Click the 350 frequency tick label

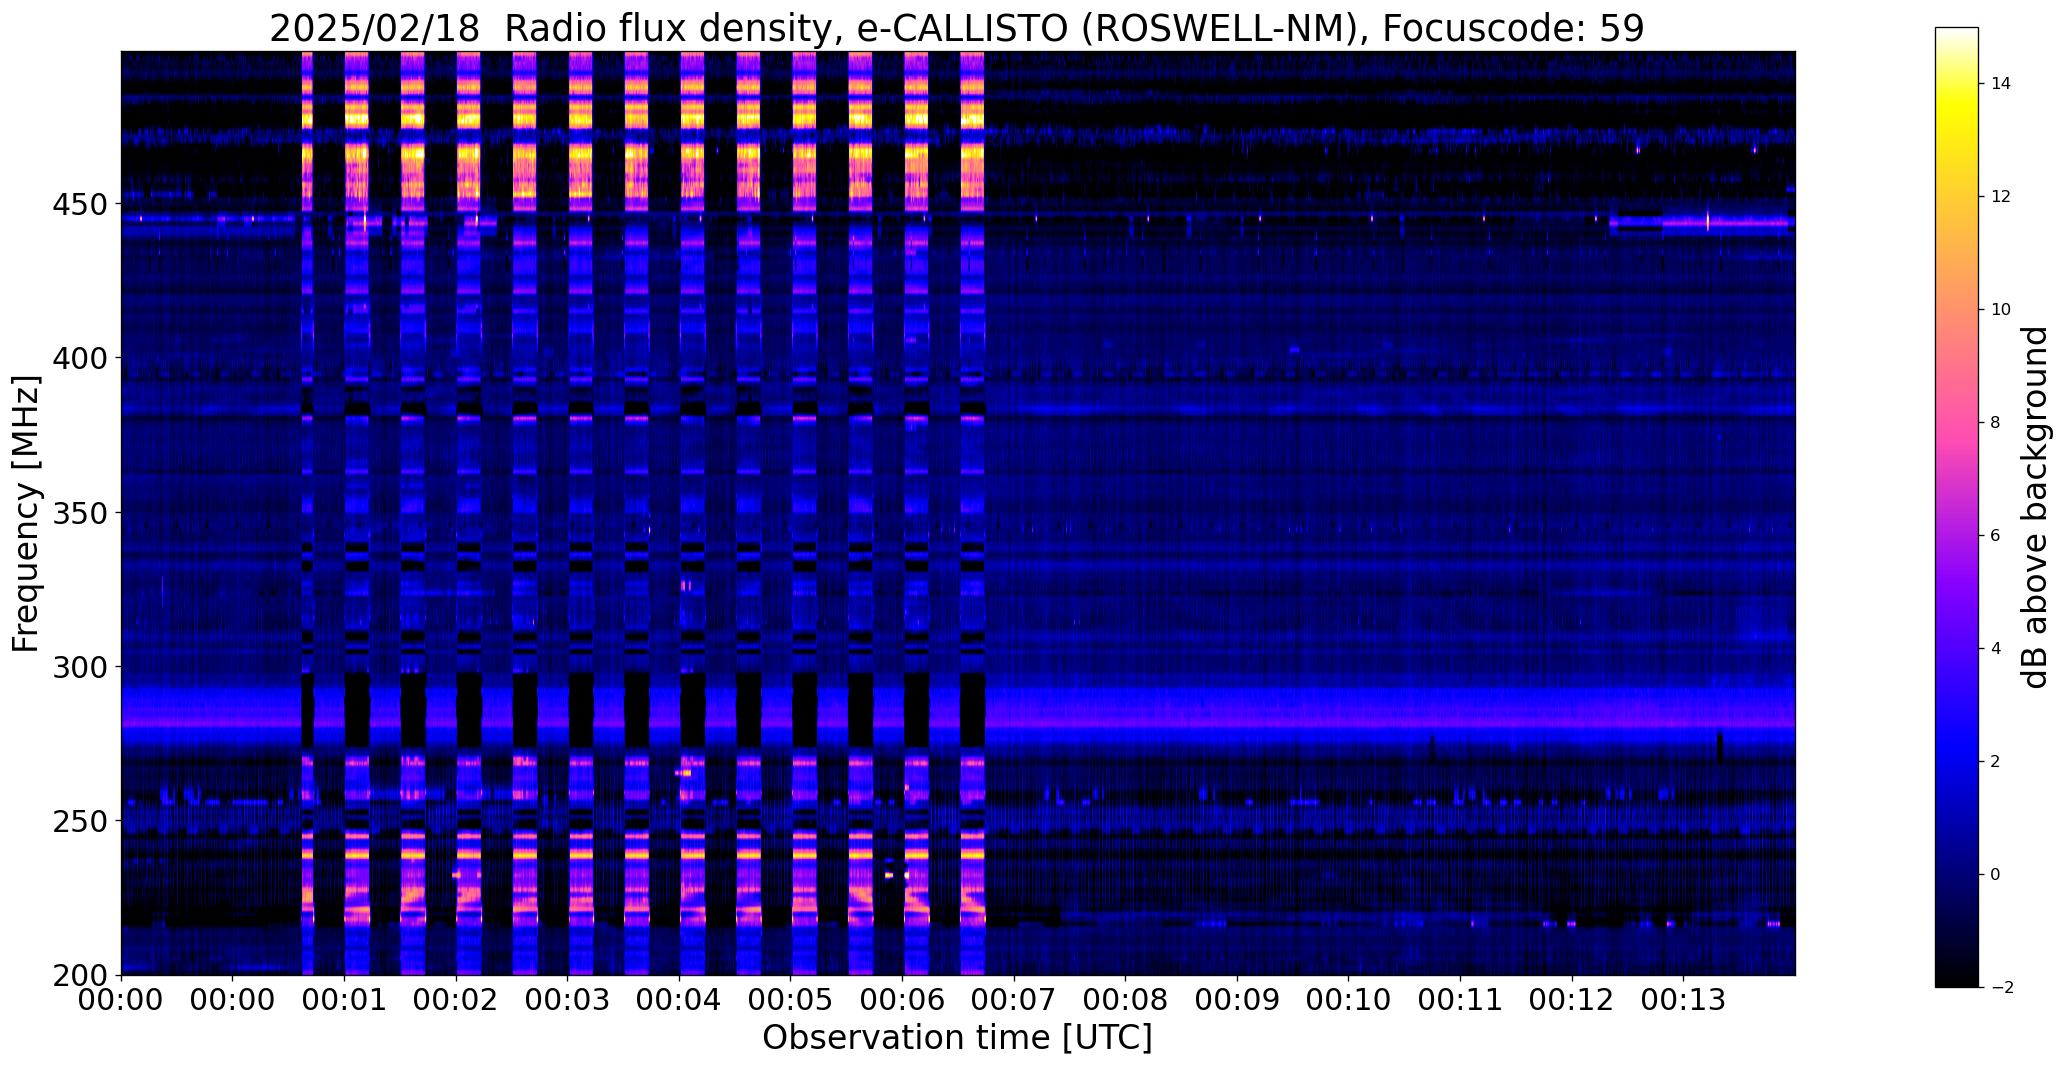[x=79, y=513]
